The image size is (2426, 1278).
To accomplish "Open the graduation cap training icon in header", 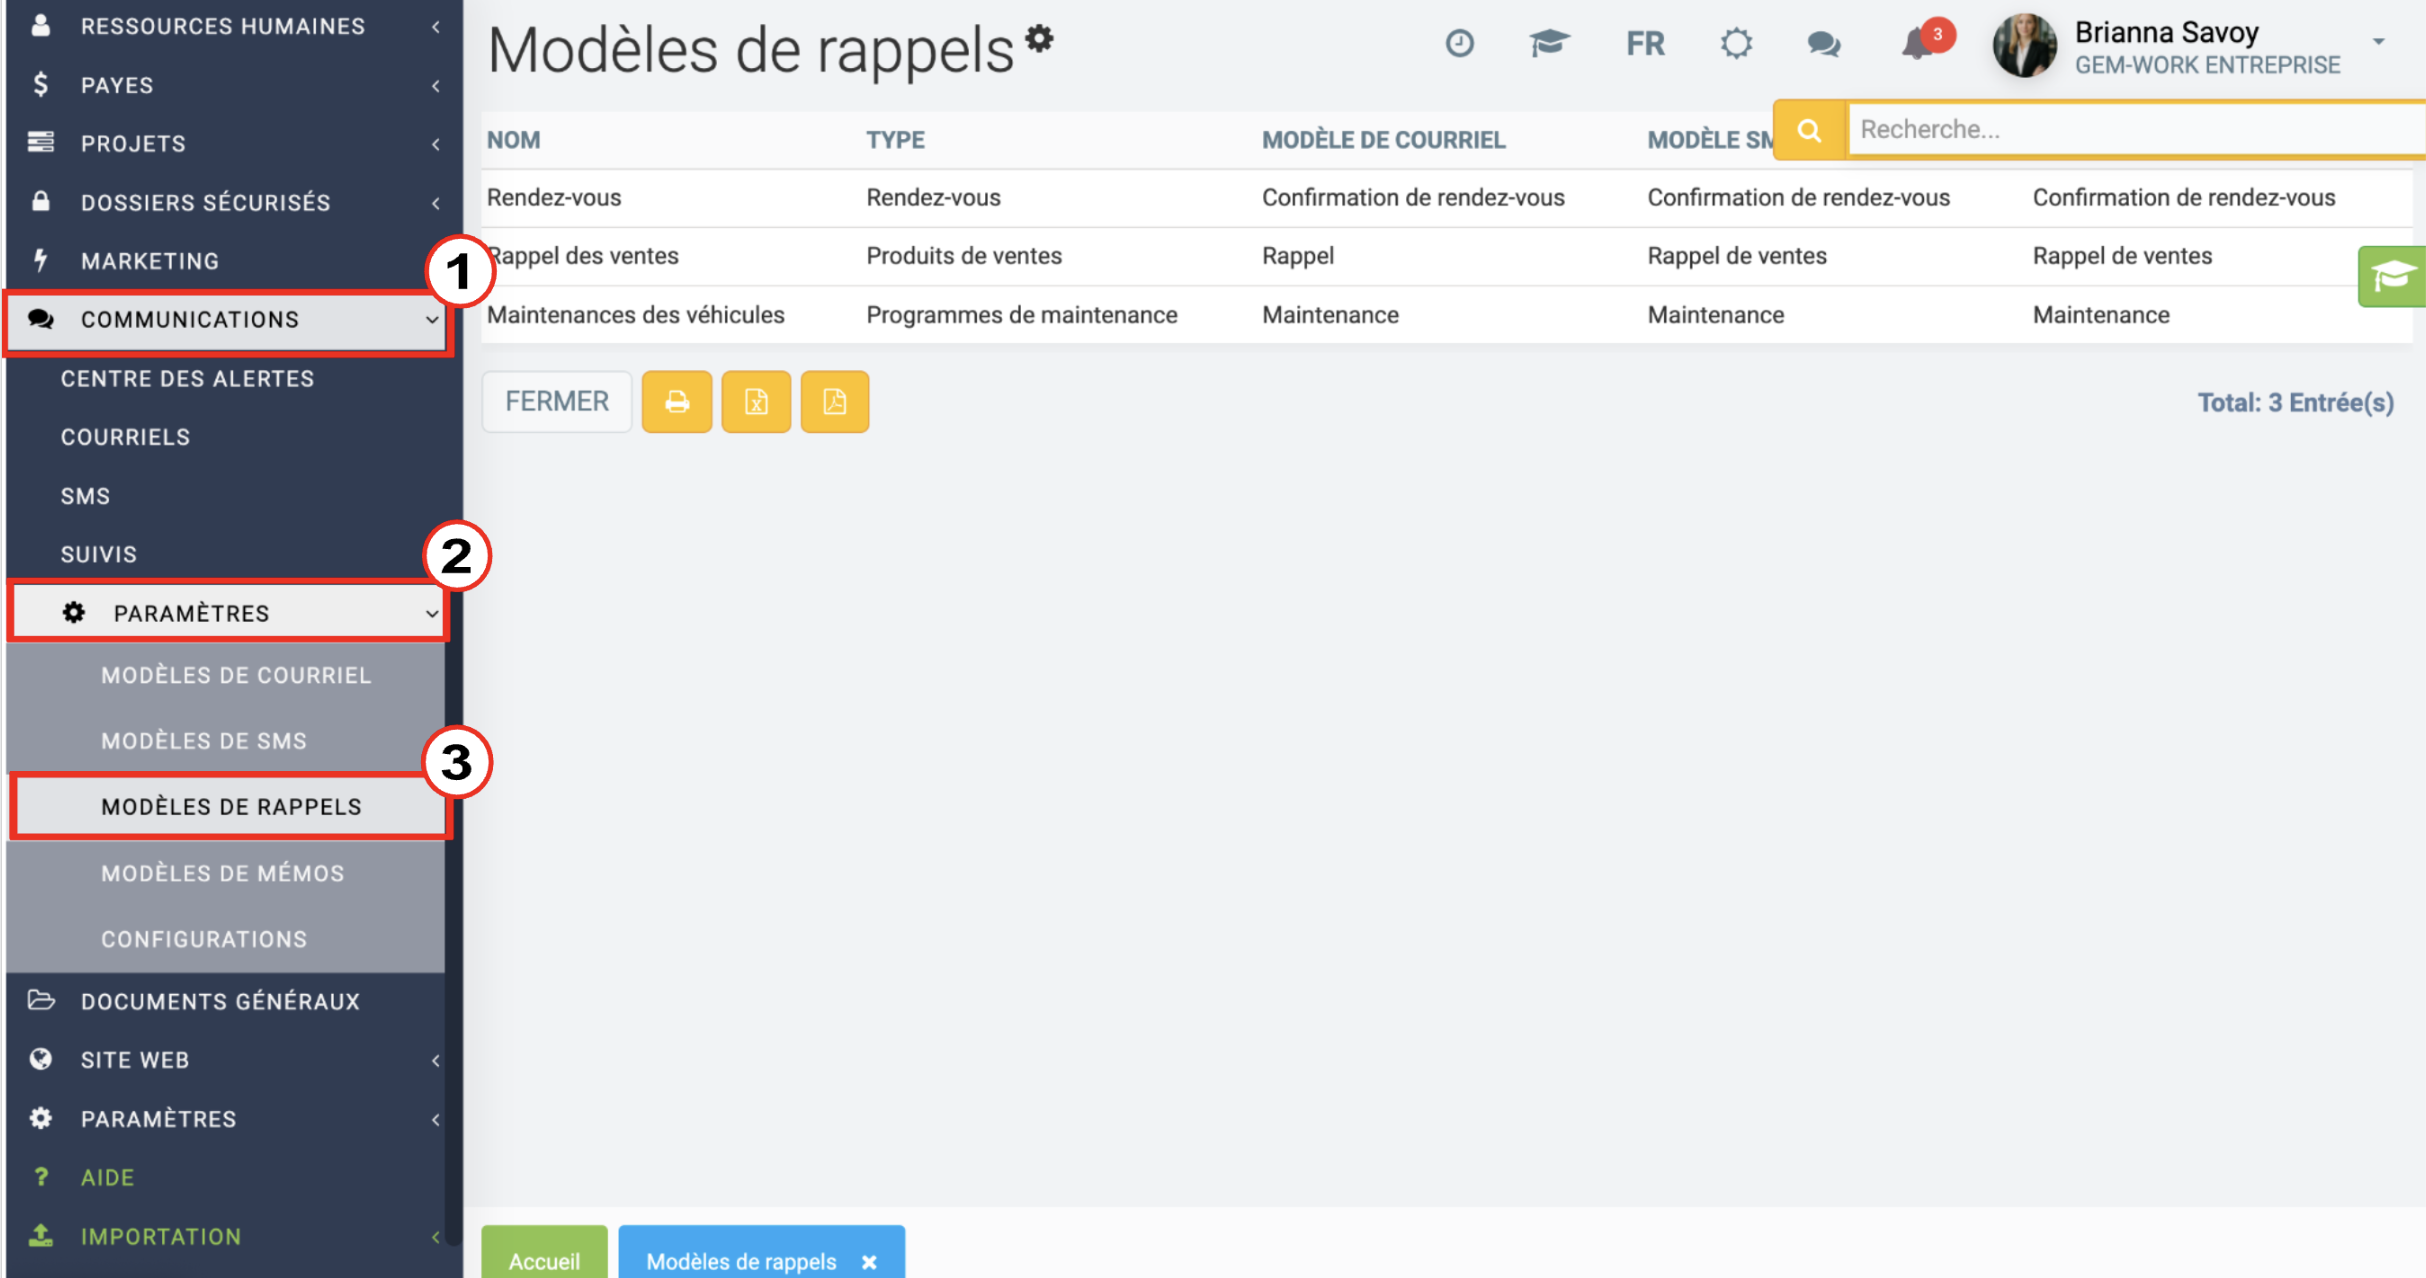I will (x=1549, y=43).
